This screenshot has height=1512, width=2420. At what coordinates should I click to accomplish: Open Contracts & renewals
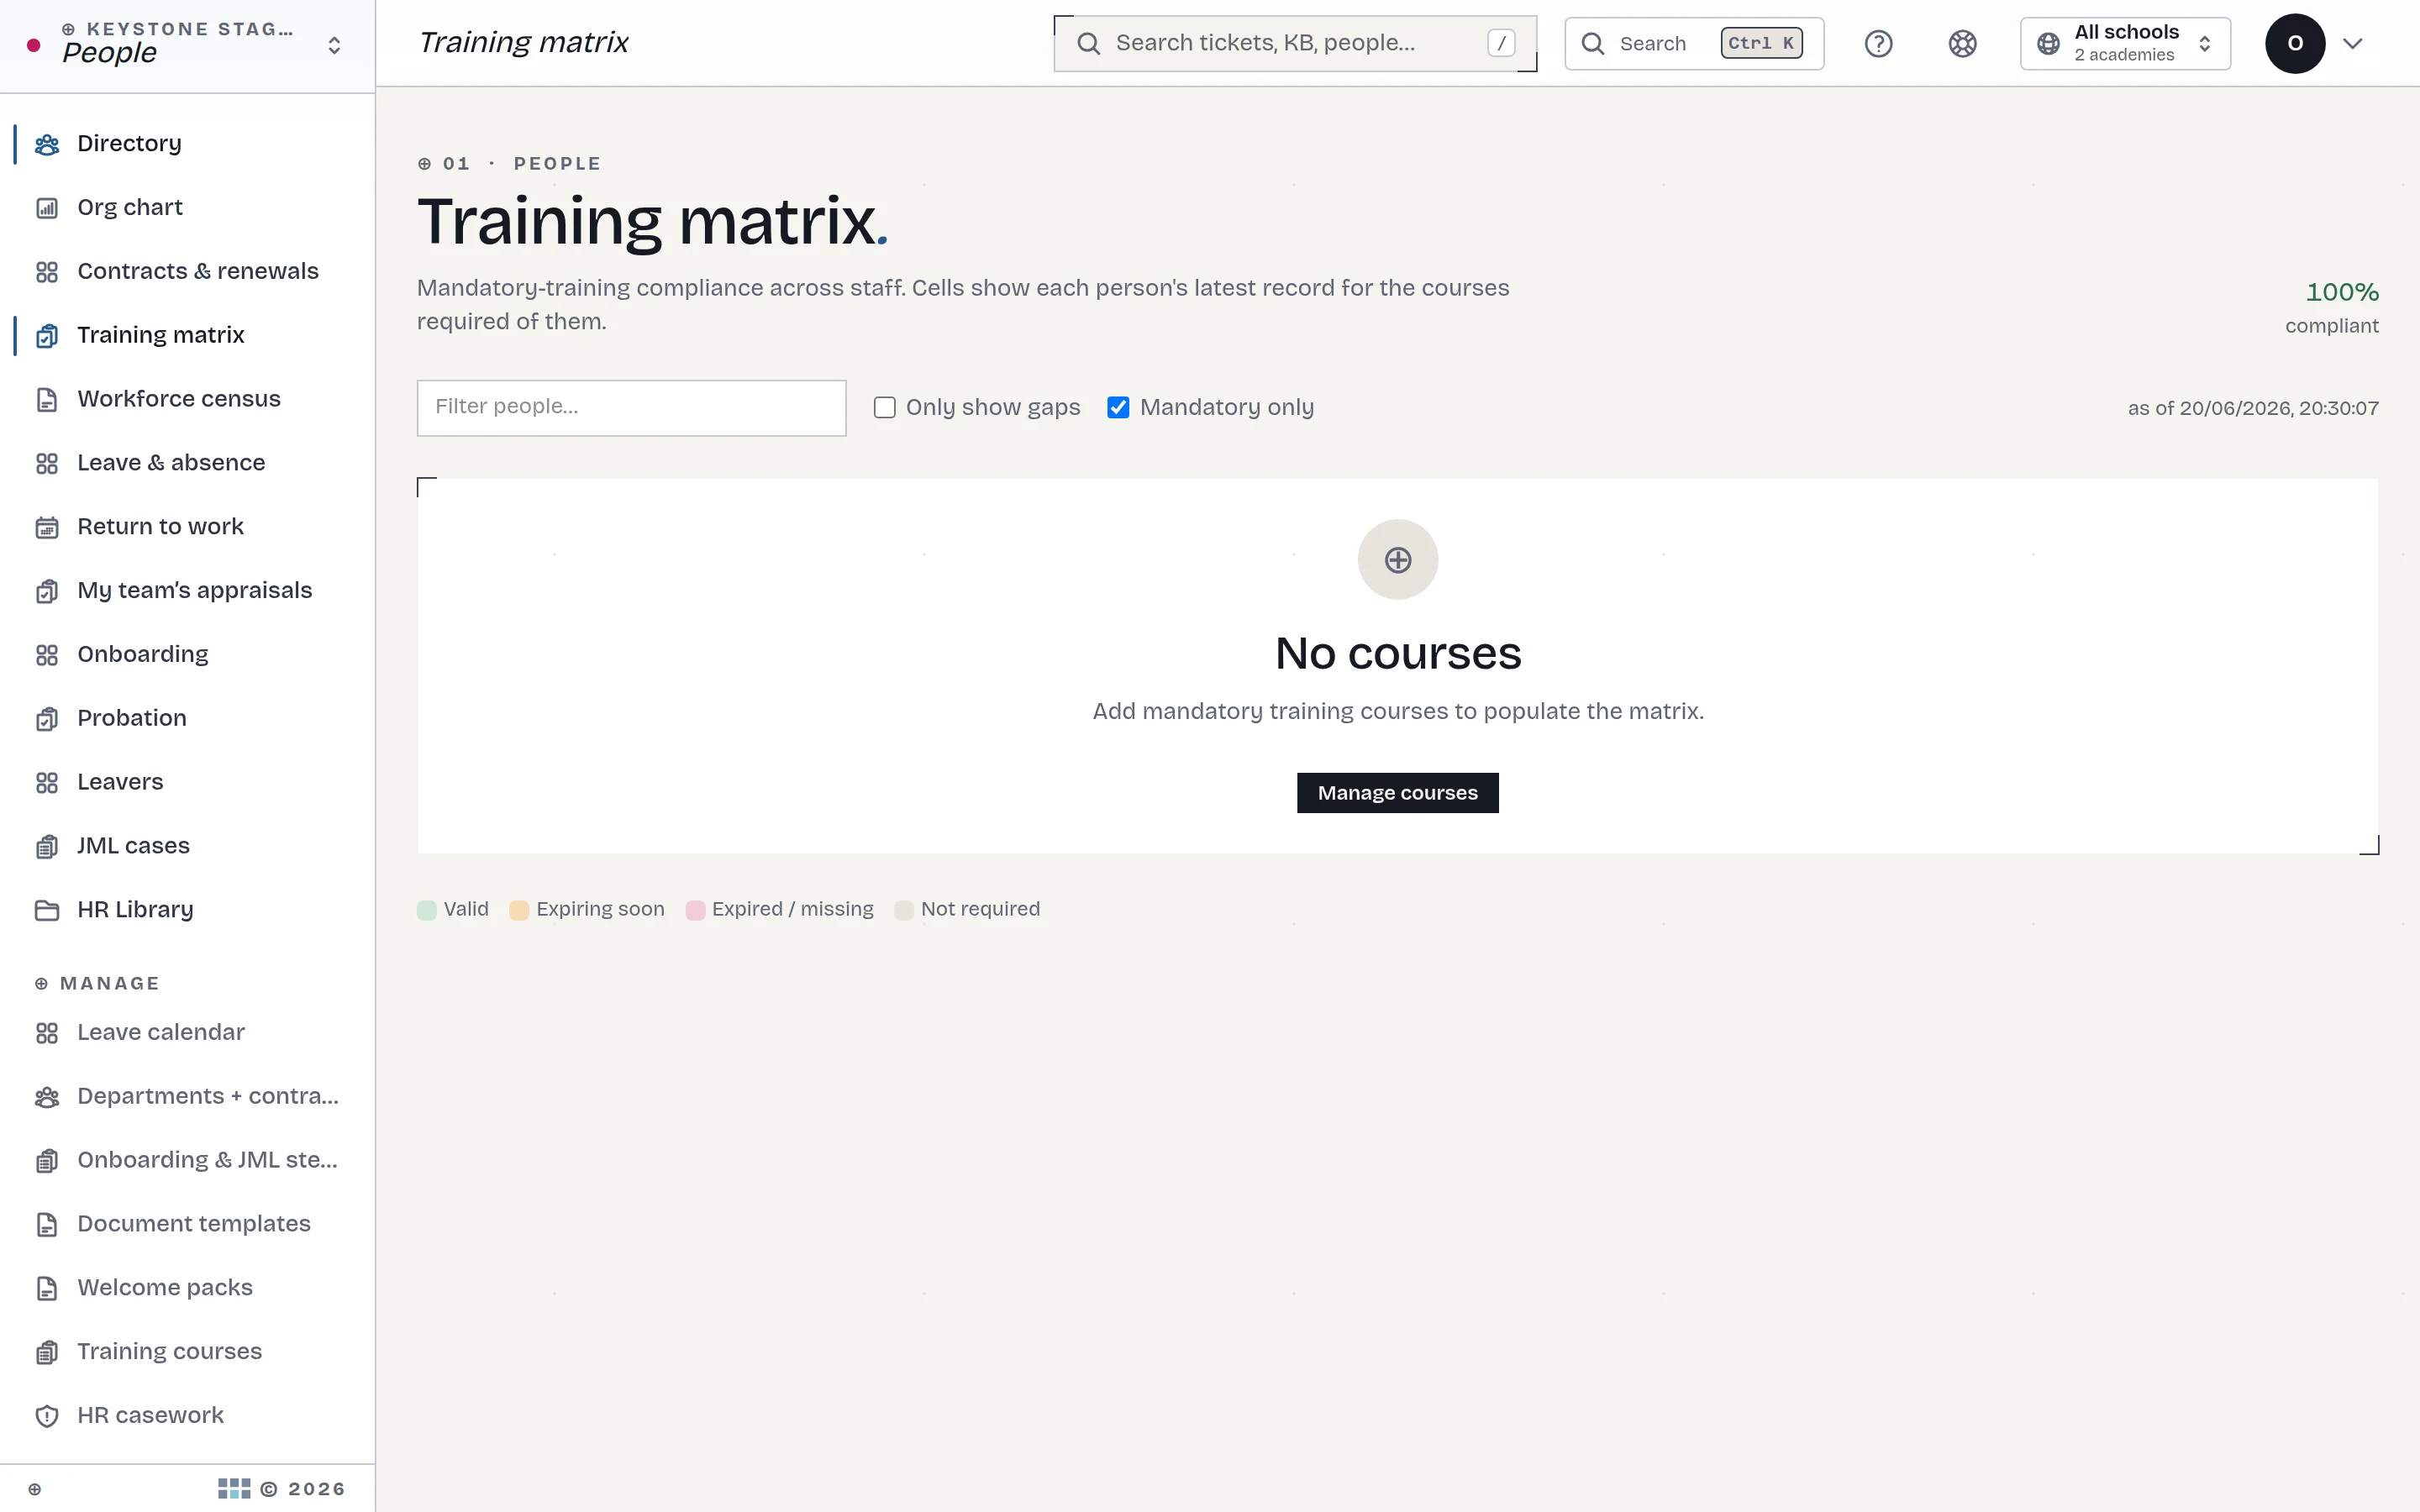pos(198,272)
